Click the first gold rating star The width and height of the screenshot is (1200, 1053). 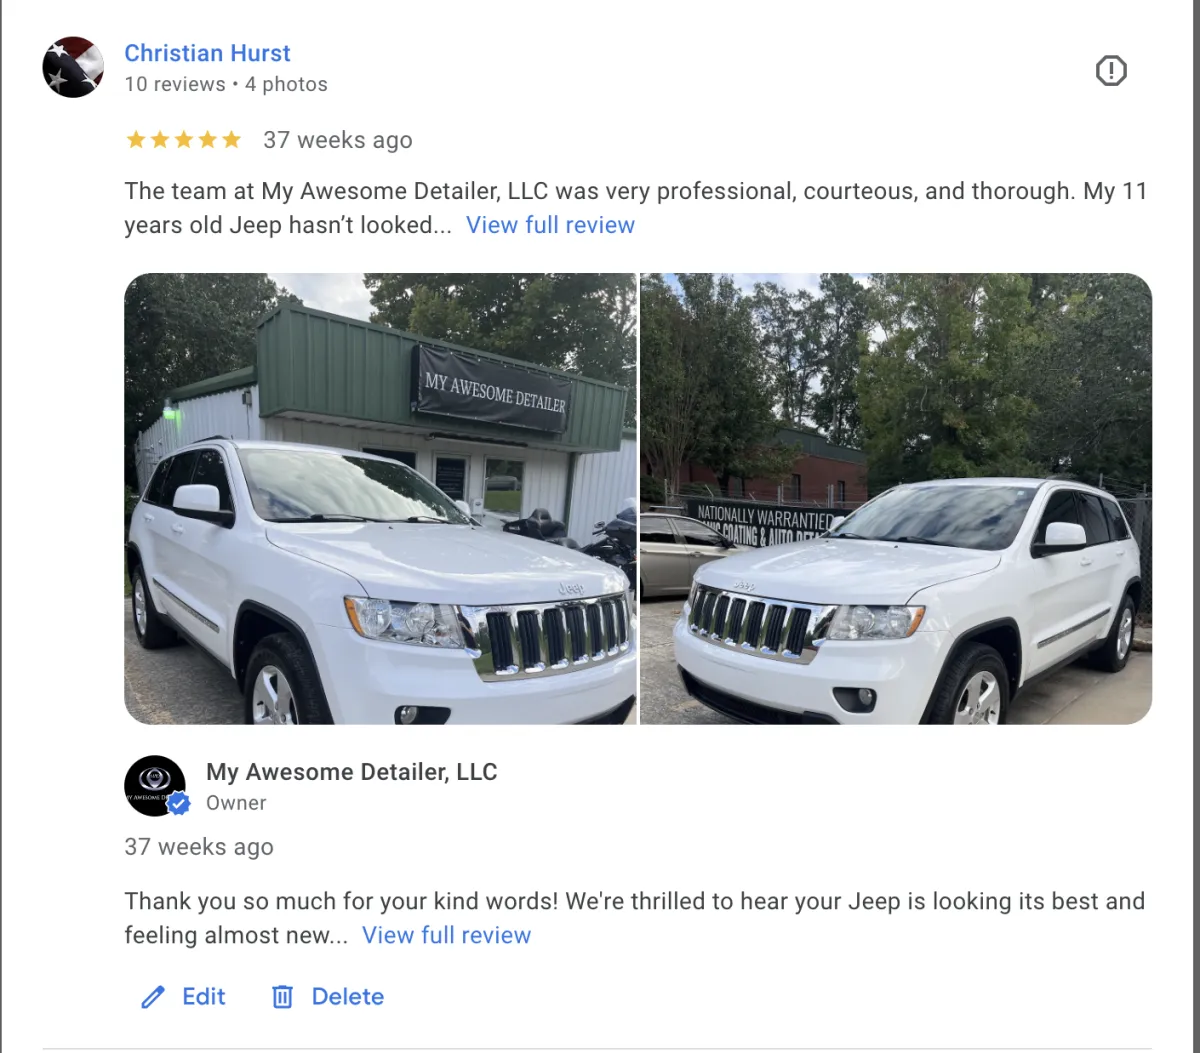click(136, 140)
